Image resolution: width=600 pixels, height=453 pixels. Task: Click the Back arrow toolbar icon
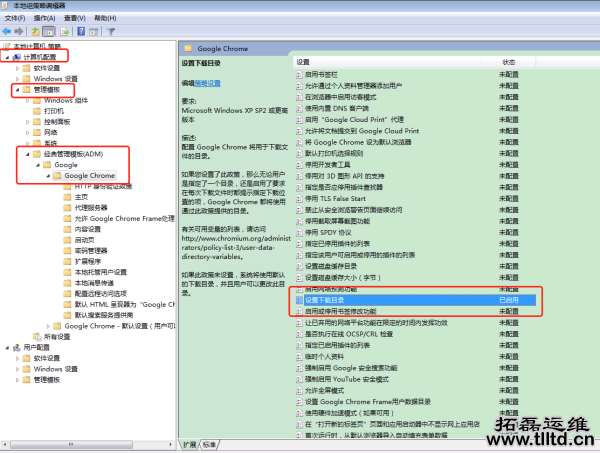[x=7, y=31]
